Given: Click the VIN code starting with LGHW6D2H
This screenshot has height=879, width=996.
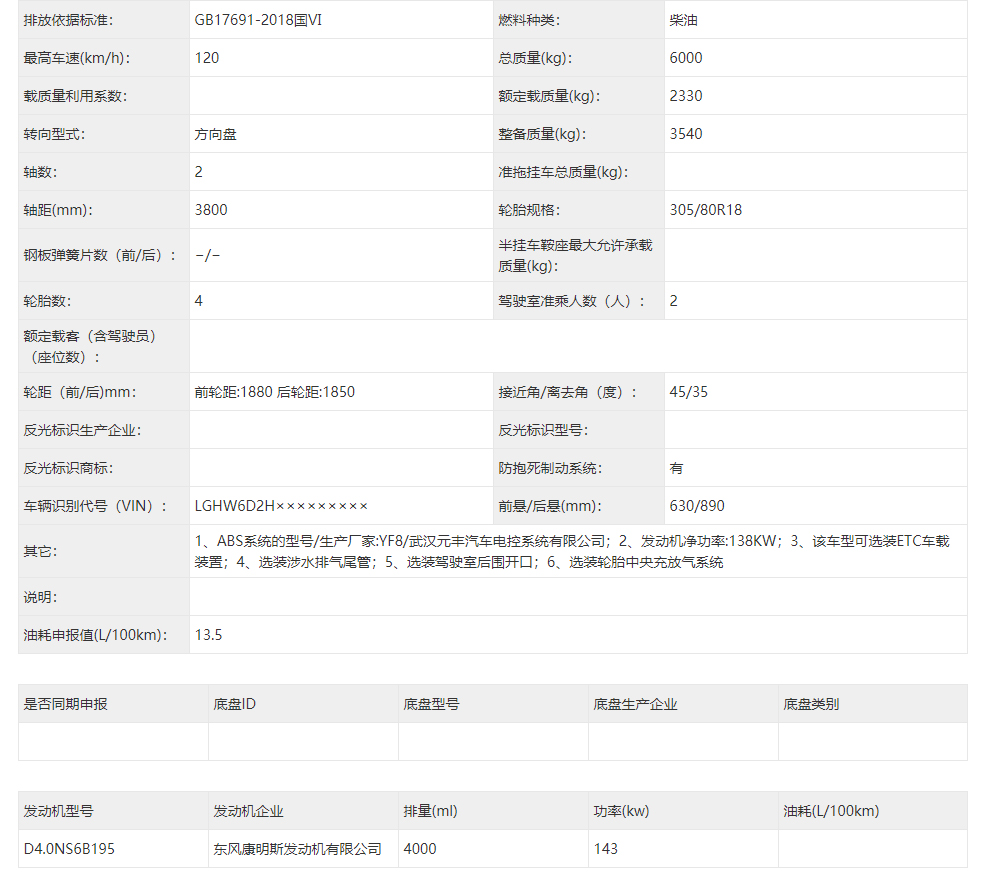Looking at the screenshot, I should point(282,506).
